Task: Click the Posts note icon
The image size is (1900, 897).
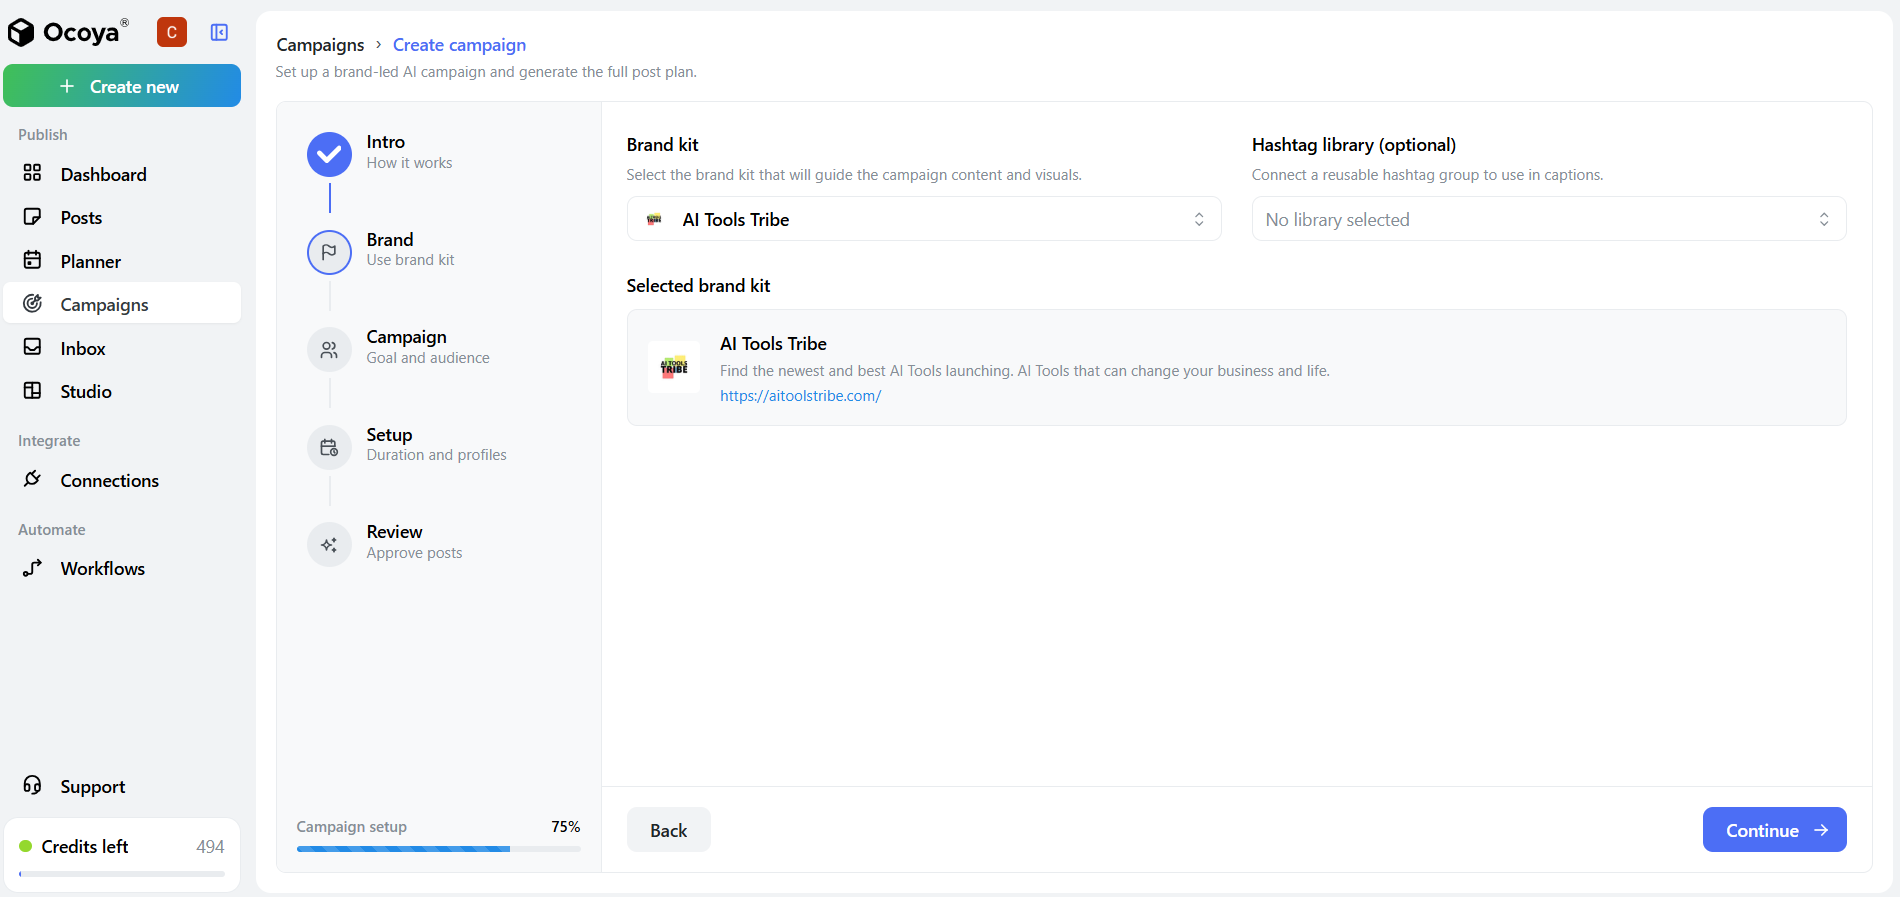Action: 32,216
